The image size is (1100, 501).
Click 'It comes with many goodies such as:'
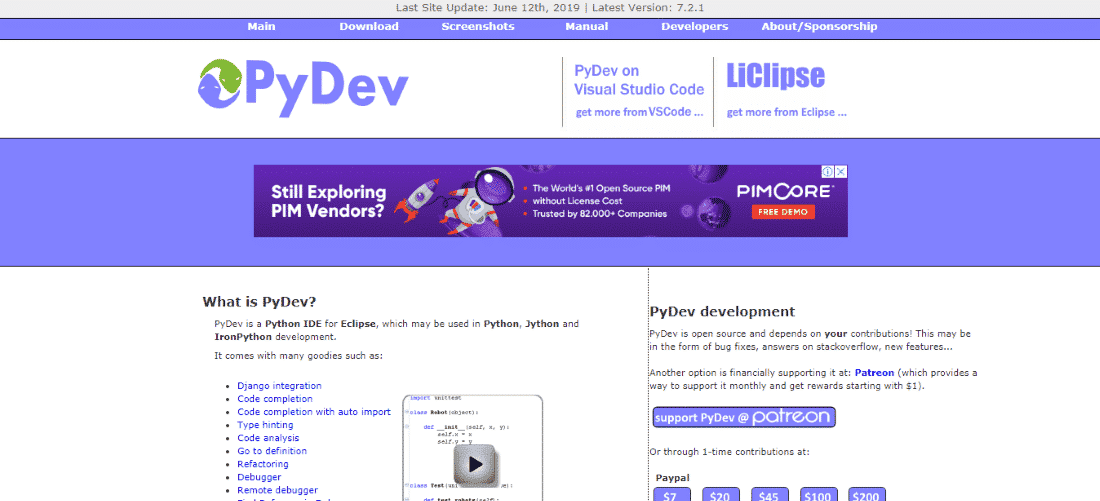(x=298, y=356)
